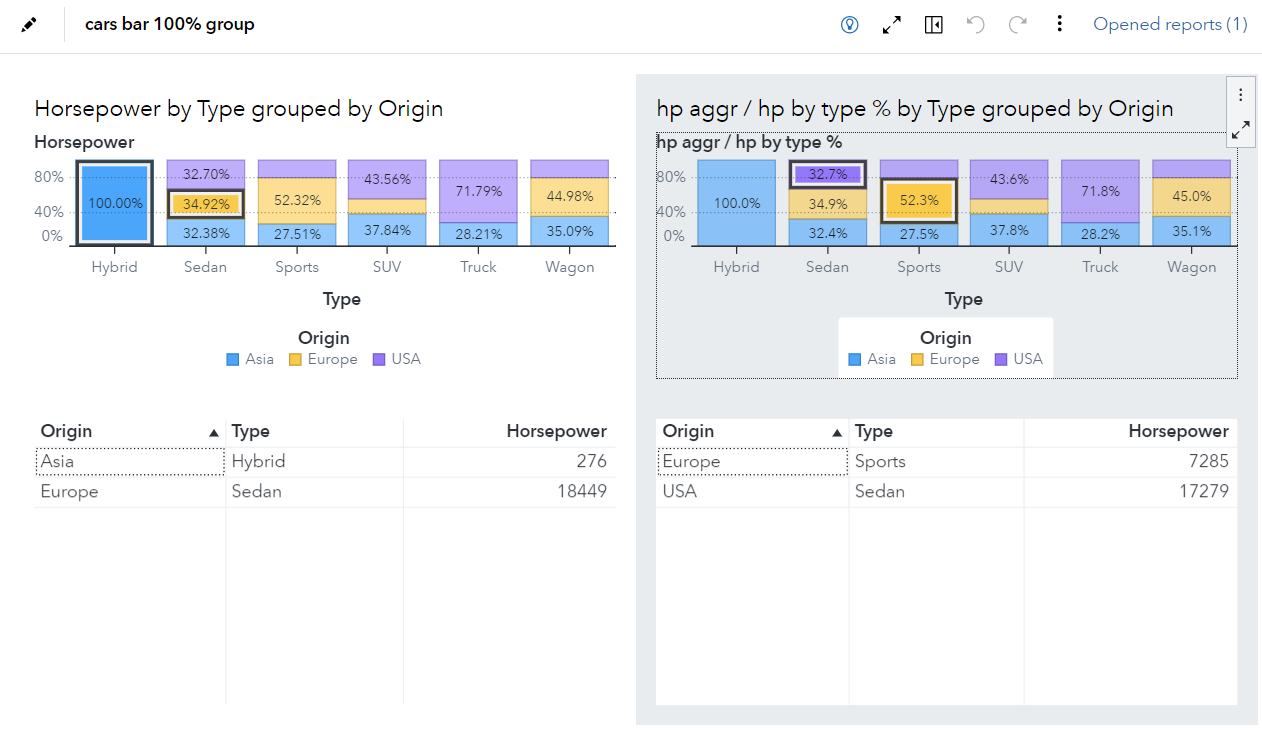This screenshot has width=1262, height=732.
Task: Click the 52.3% Sports segment in the right chart
Action: (x=918, y=201)
